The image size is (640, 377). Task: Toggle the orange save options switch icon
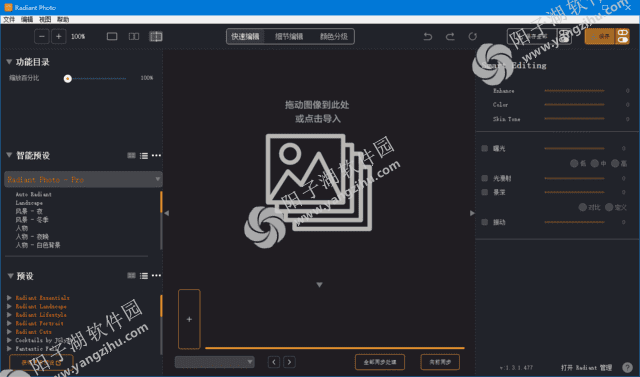coord(622,37)
